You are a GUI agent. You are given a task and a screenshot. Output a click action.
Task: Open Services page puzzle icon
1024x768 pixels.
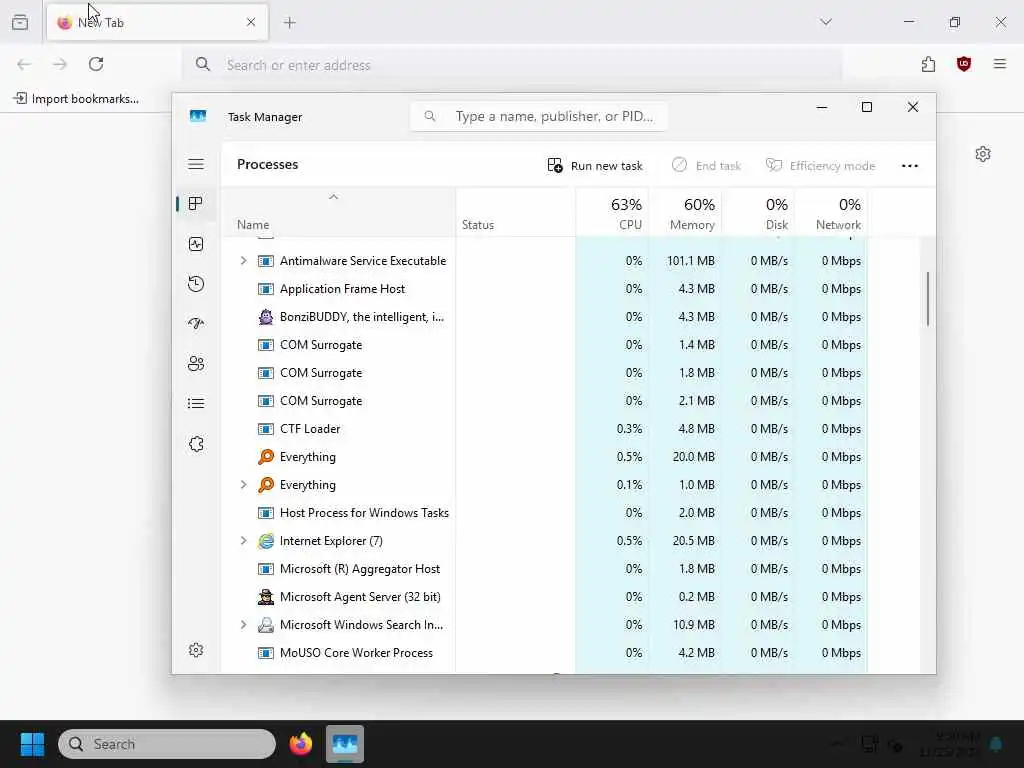196,444
